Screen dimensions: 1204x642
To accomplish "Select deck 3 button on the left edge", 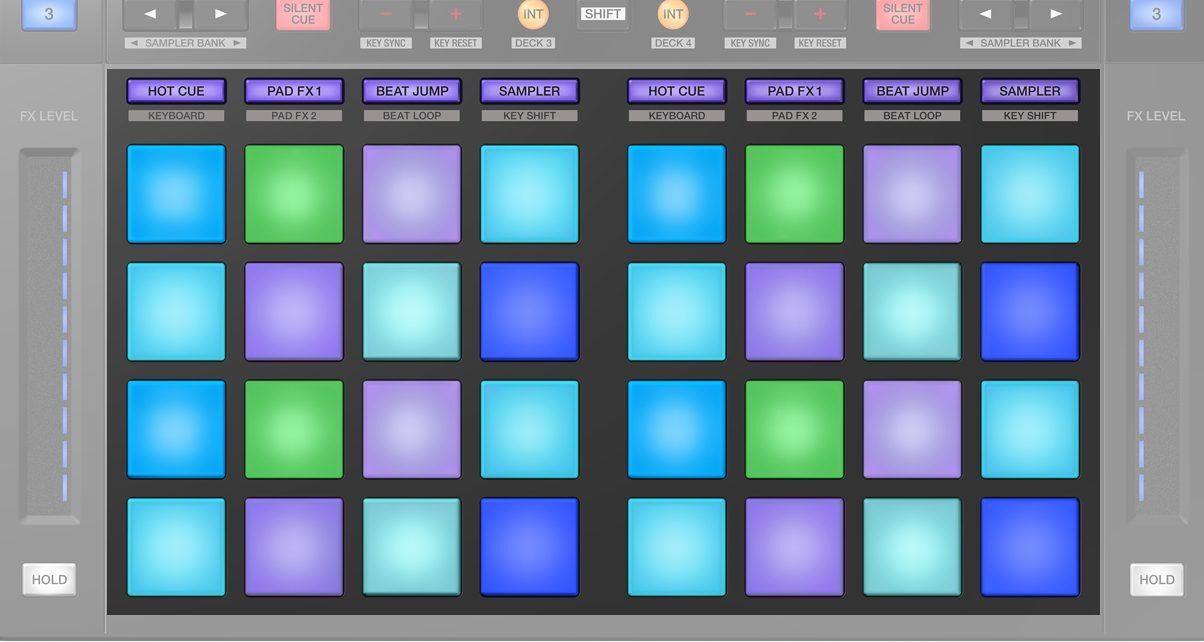I will (x=49, y=15).
